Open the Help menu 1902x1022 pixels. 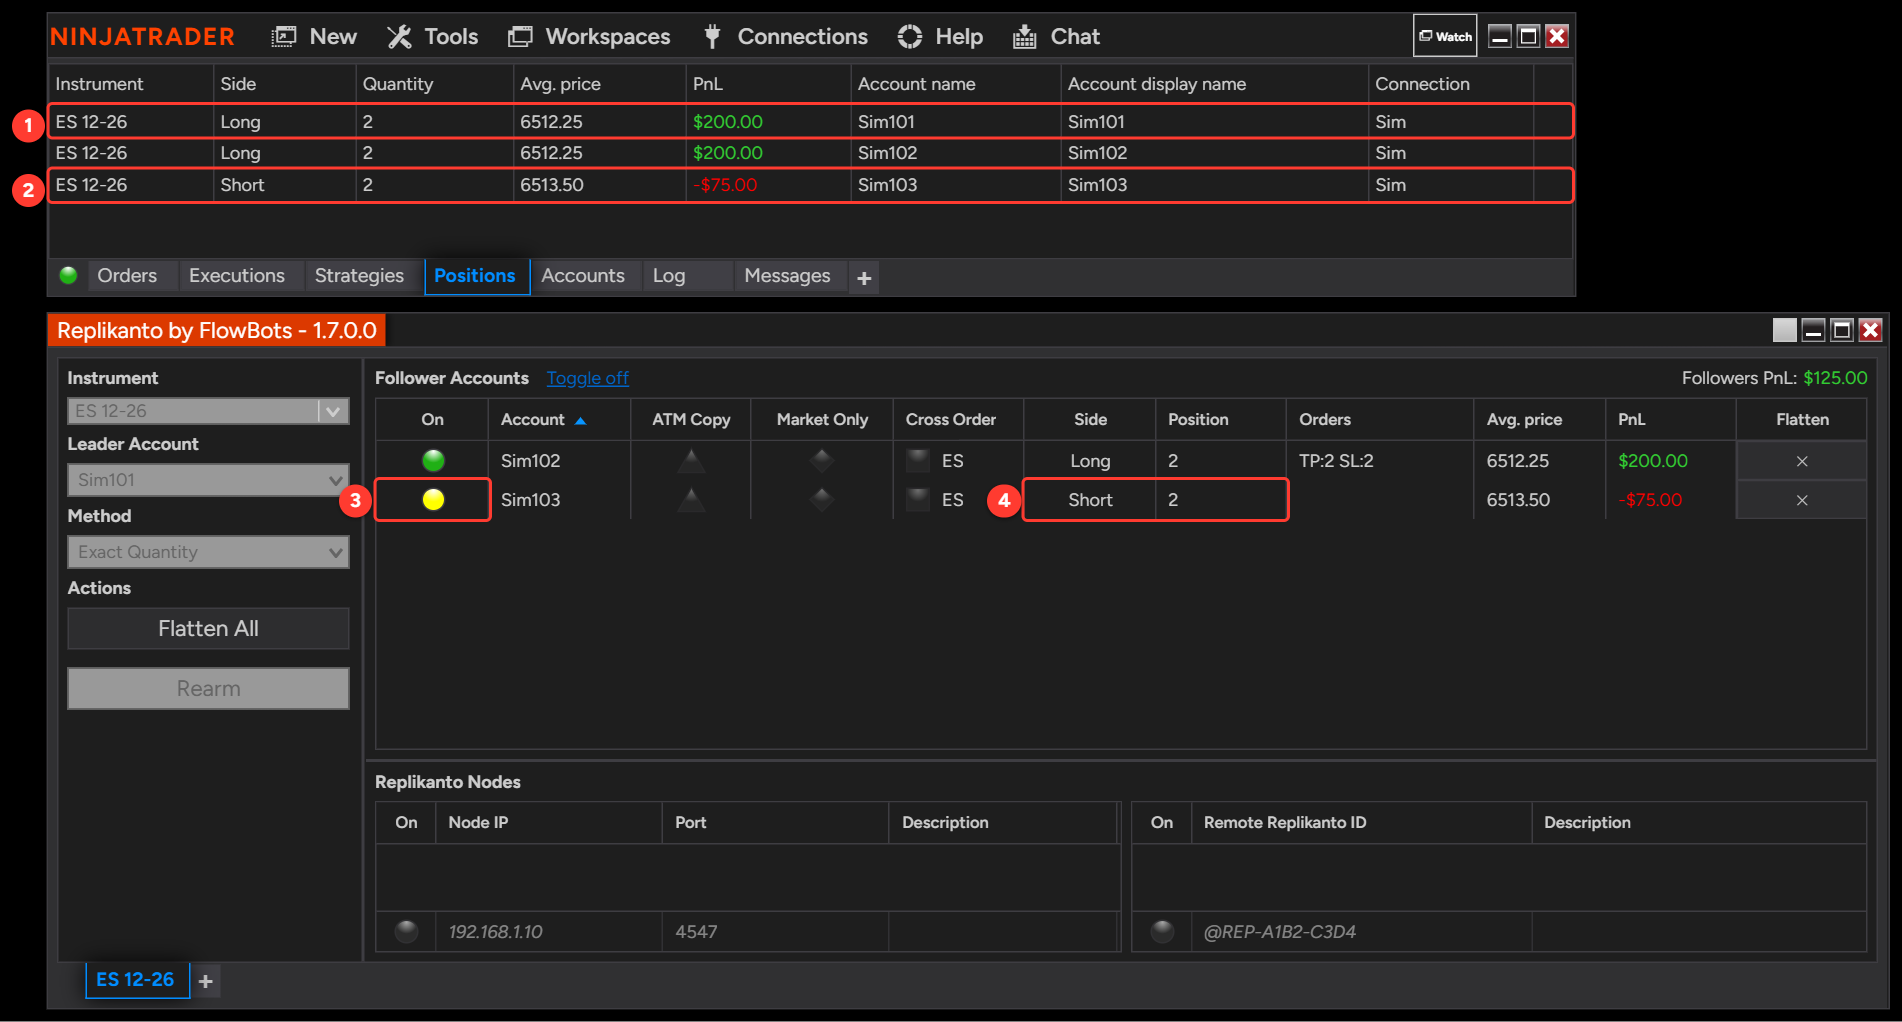pyautogui.click(x=940, y=37)
